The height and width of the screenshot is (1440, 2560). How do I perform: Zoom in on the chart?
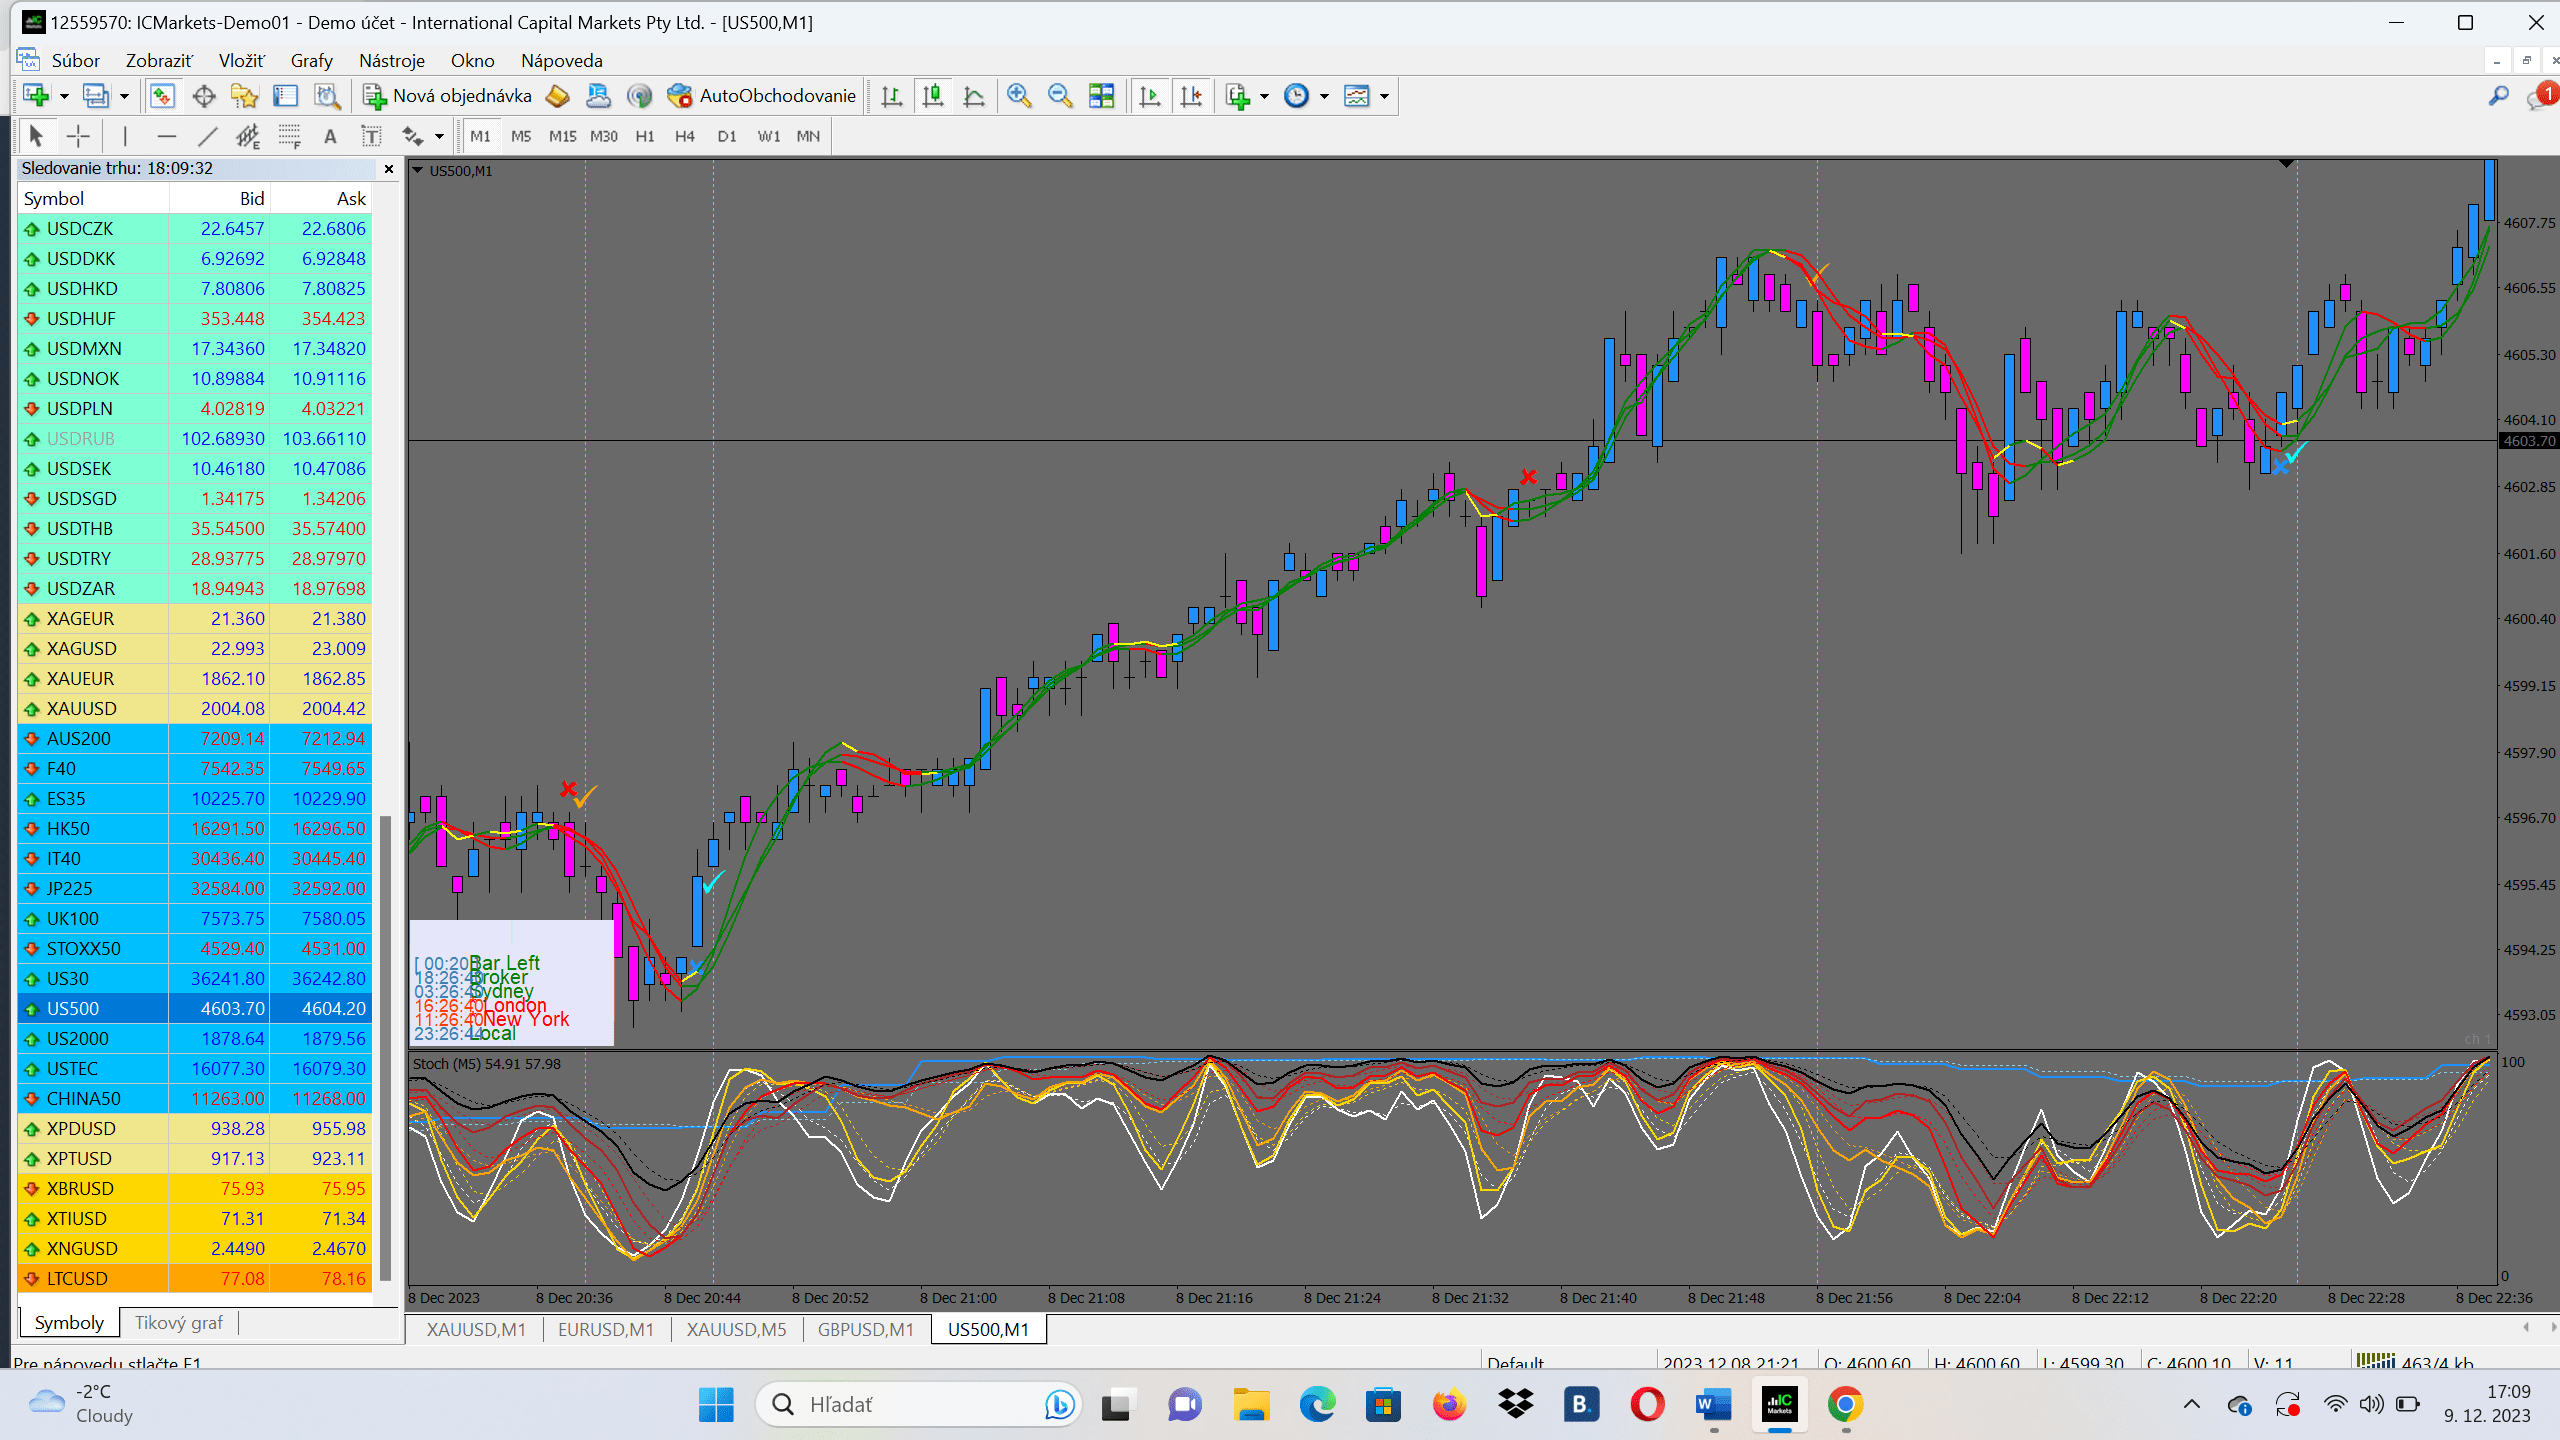coord(1019,96)
